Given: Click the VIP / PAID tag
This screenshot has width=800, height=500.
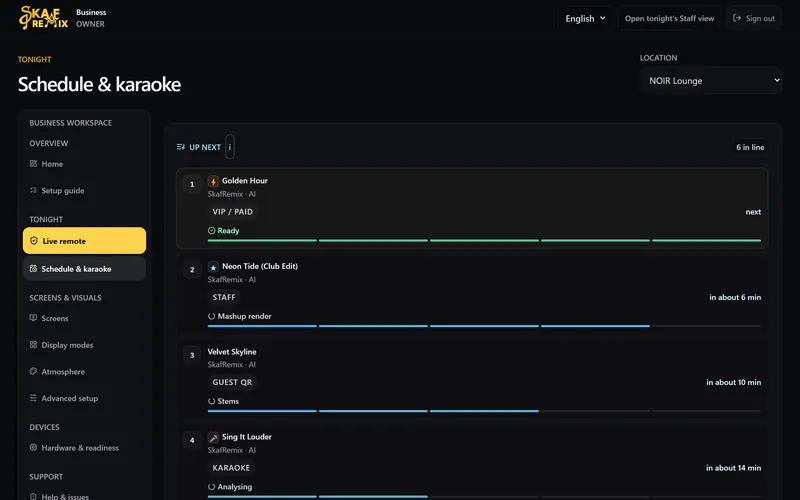Looking at the screenshot, I should pyautogui.click(x=233, y=212).
